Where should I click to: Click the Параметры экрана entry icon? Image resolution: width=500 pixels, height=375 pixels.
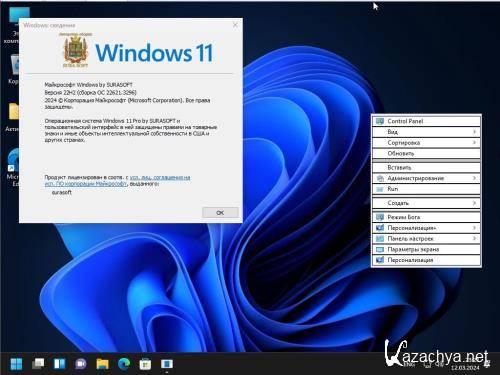pyautogui.click(x=380, y=249)
